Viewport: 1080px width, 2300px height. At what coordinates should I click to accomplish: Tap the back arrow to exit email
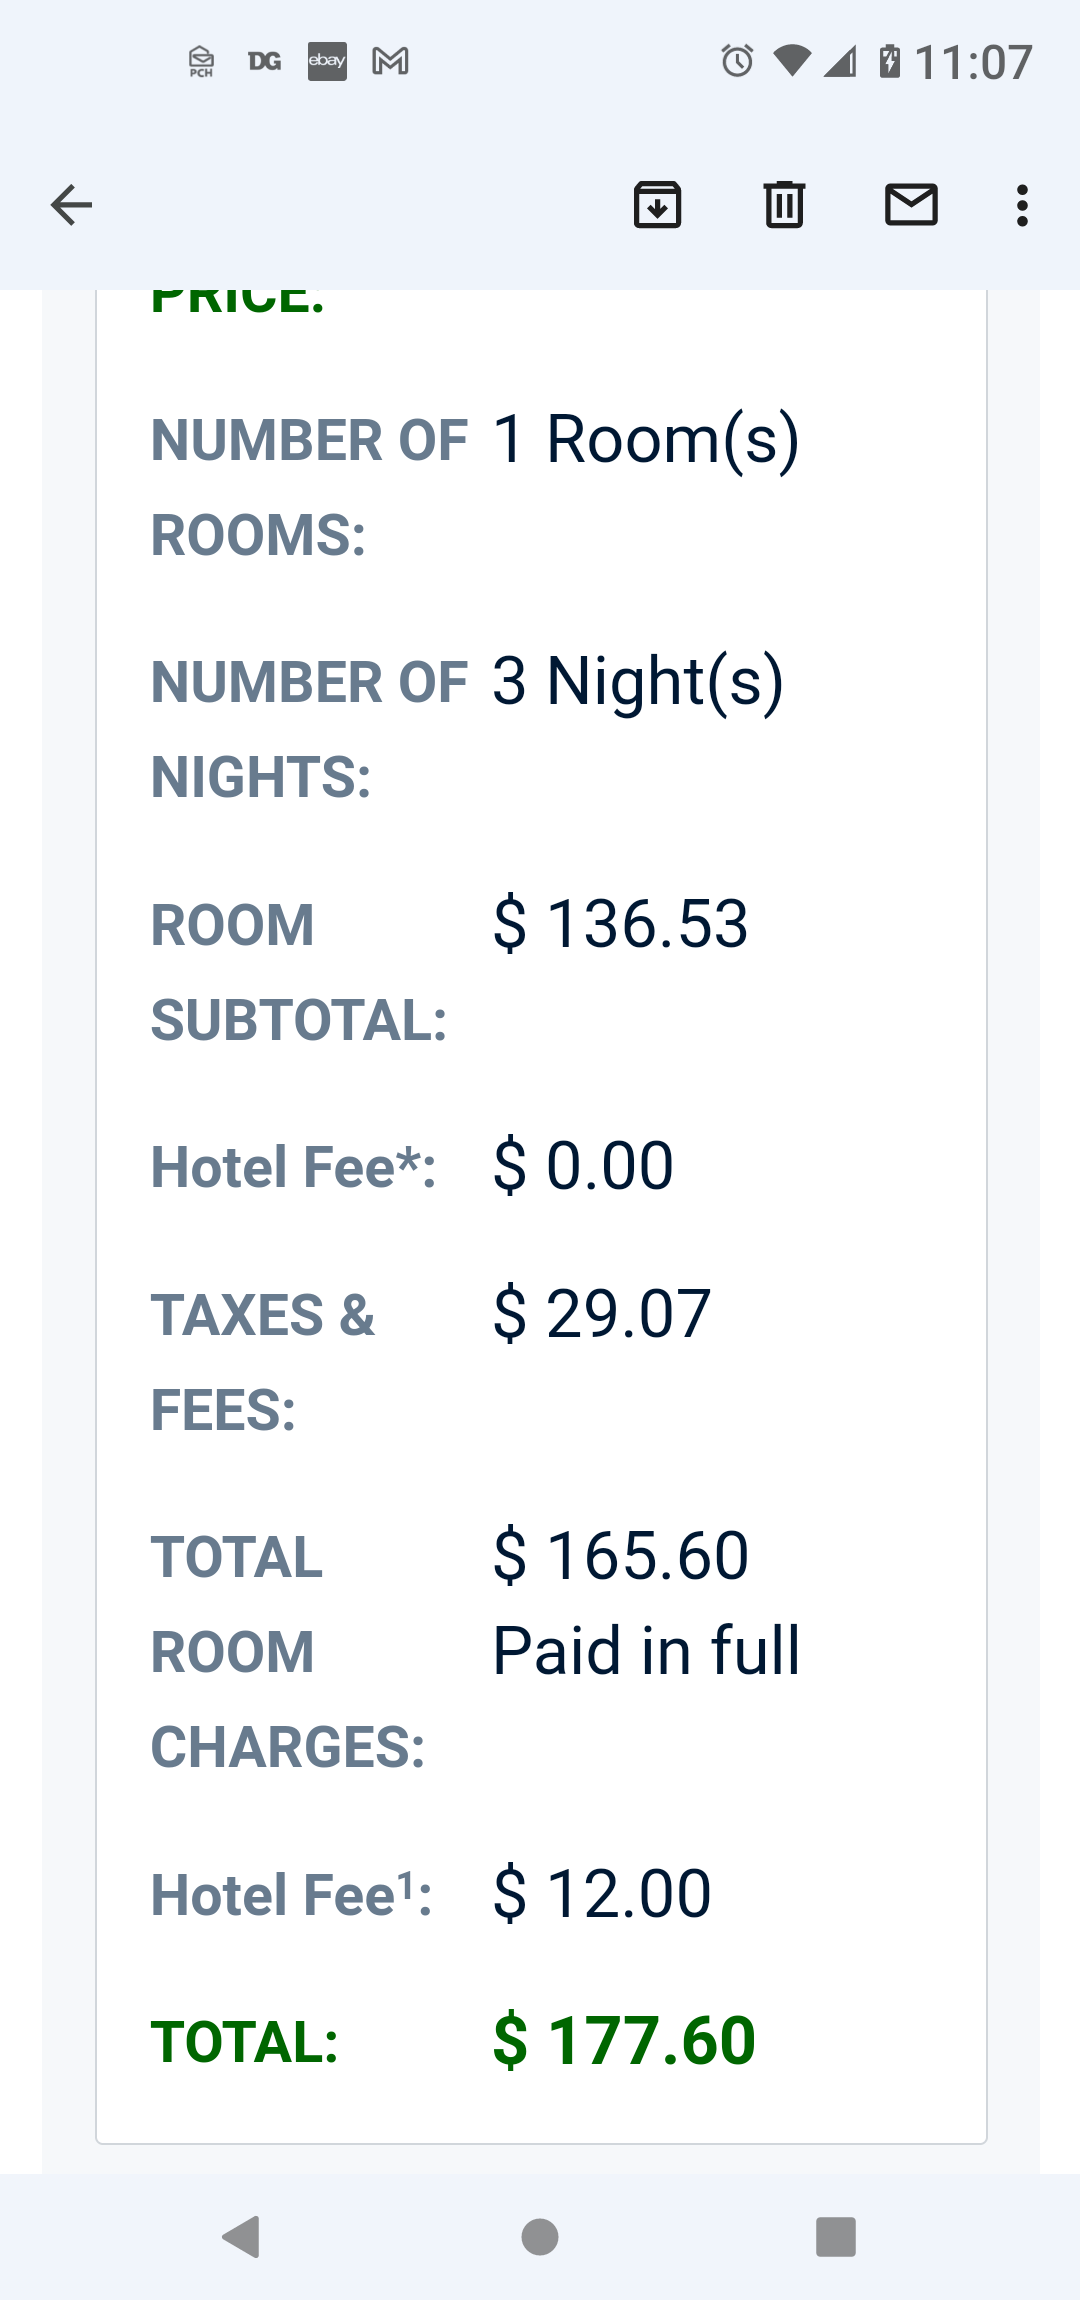coord(71,205)
